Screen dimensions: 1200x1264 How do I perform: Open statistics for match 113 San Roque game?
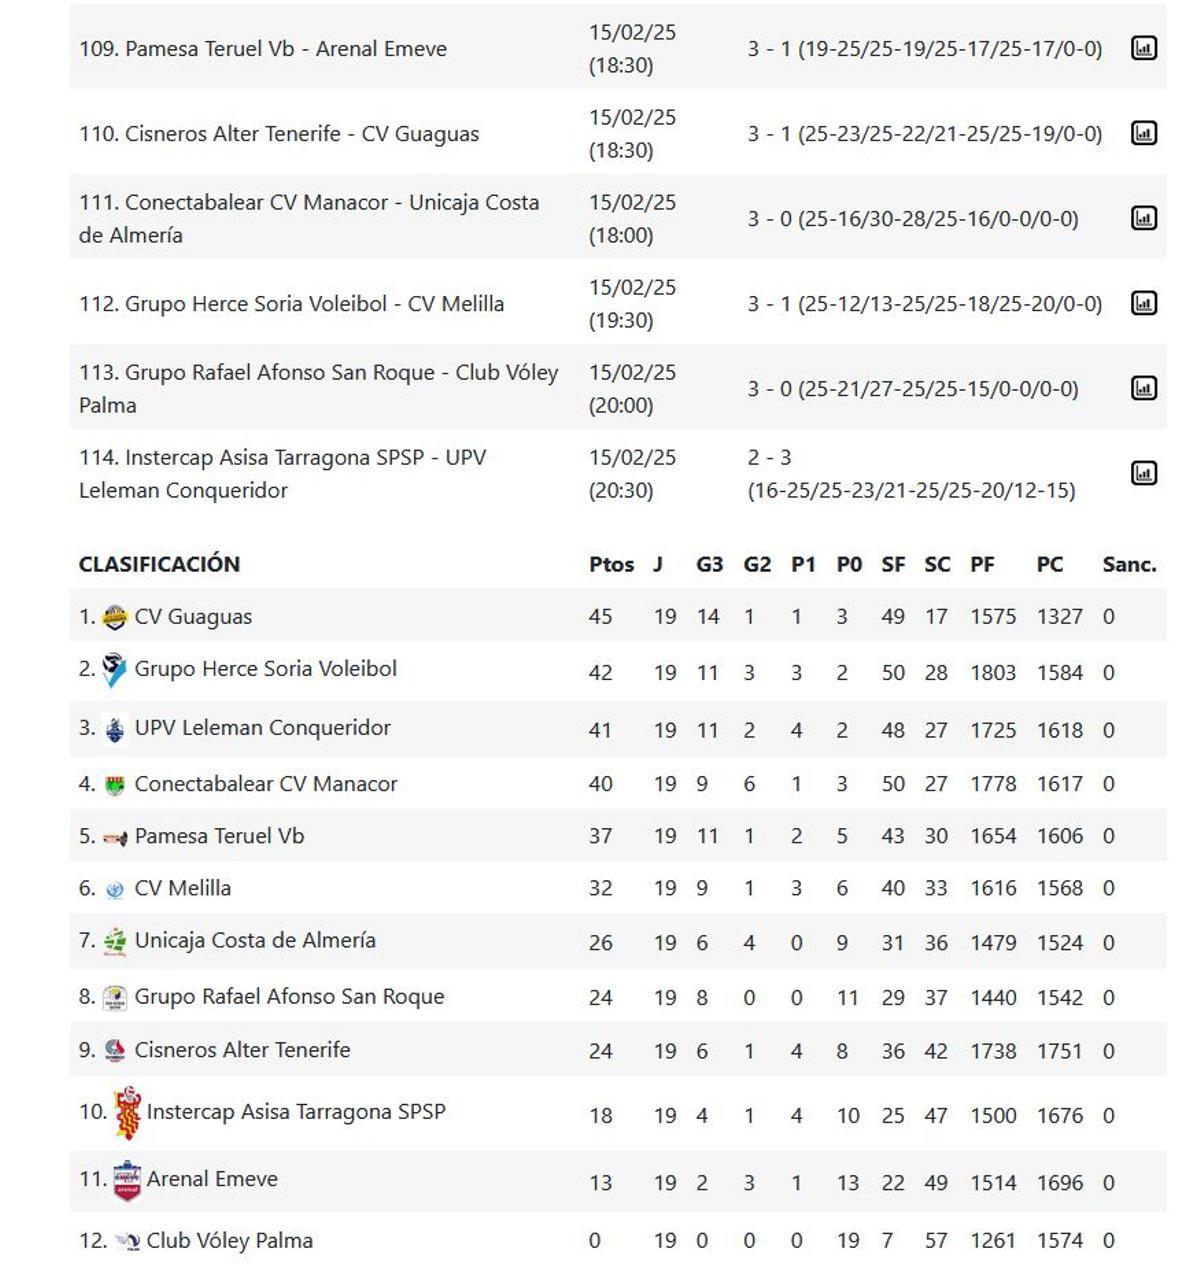(1143, 387)
